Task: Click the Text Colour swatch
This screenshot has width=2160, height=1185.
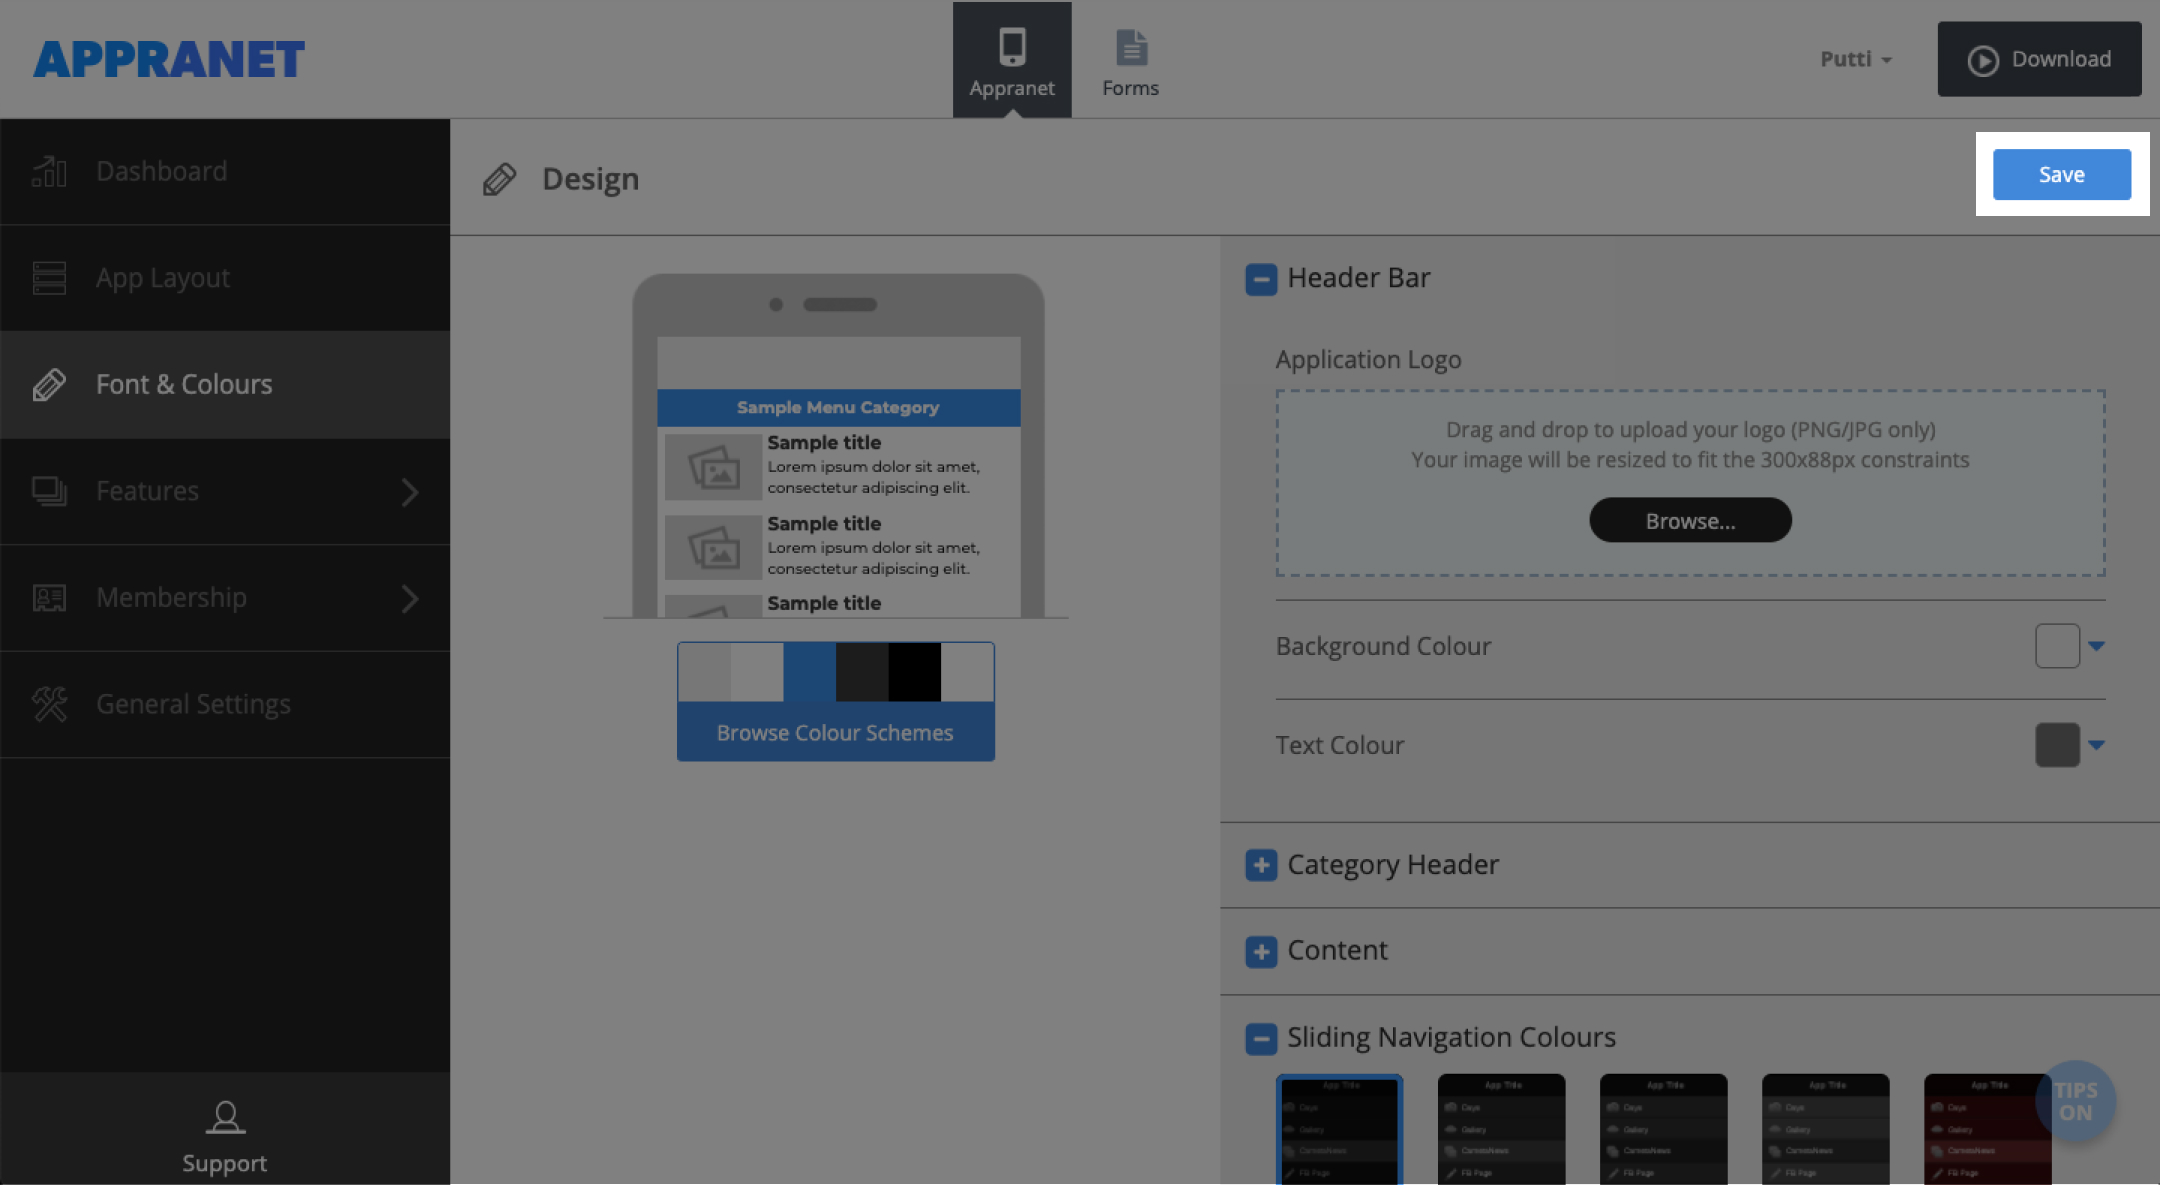Action: coord(2057,745)
